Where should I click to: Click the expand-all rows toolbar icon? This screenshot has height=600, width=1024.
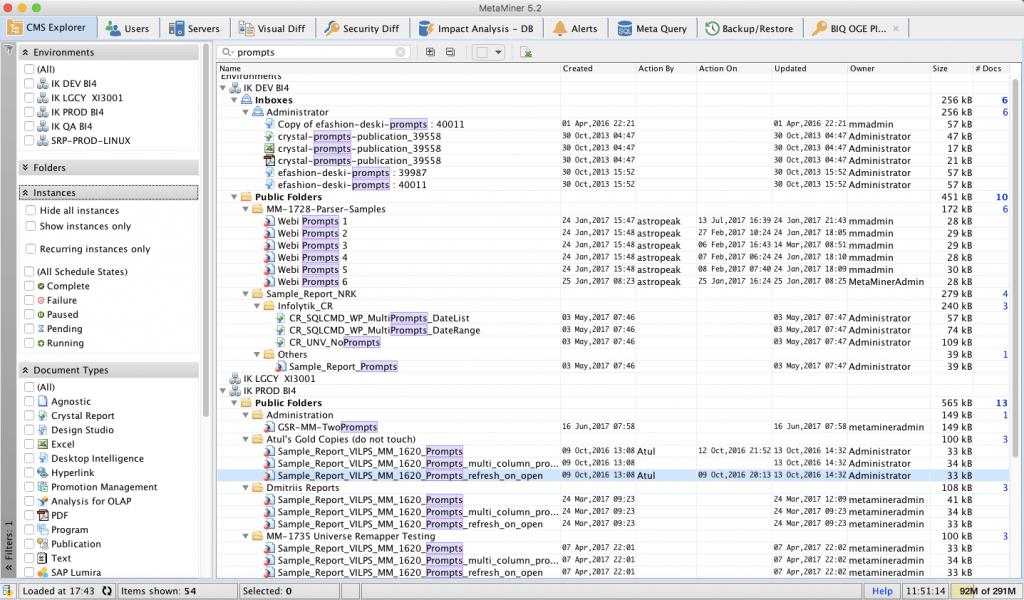click(430, 52)
